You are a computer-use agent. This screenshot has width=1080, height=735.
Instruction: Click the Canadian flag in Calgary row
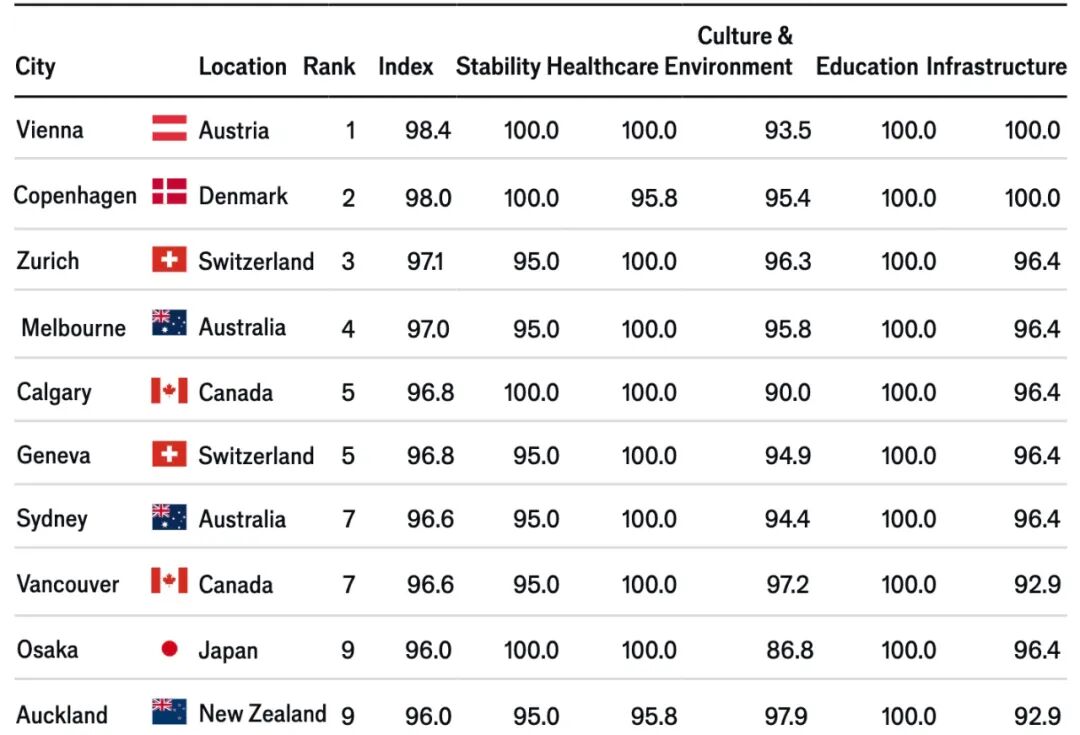tap(169, 390)
